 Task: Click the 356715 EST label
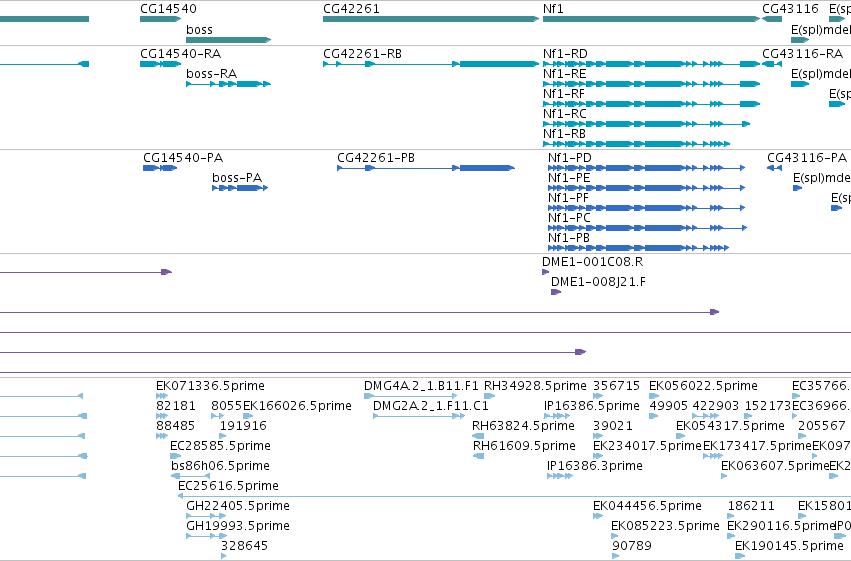616,386
